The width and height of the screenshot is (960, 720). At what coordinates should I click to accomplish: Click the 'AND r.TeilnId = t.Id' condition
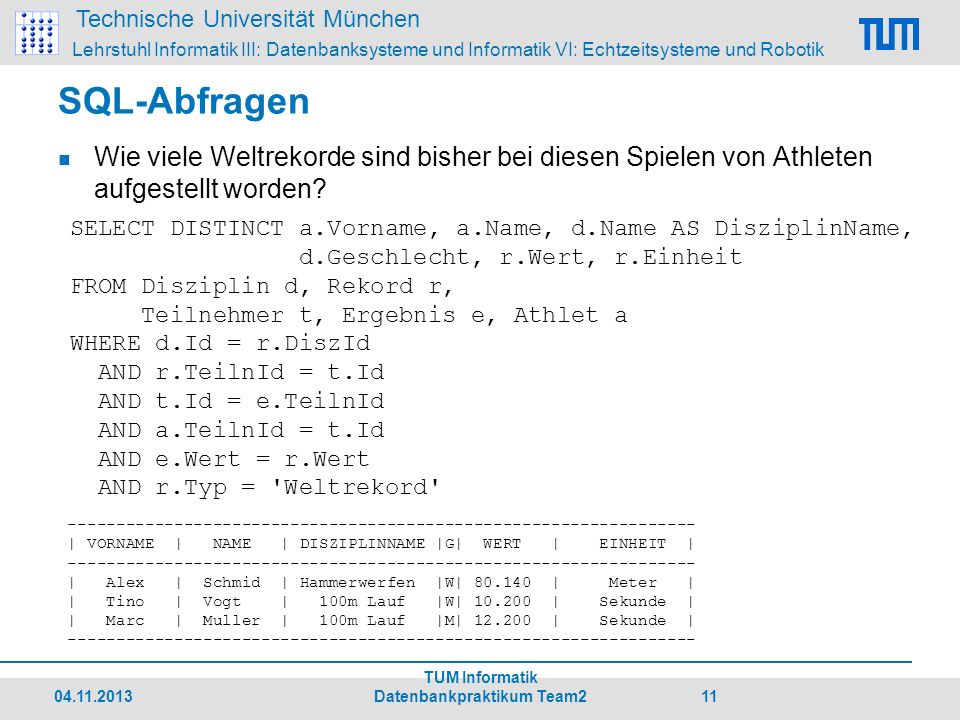pos(241,372)
